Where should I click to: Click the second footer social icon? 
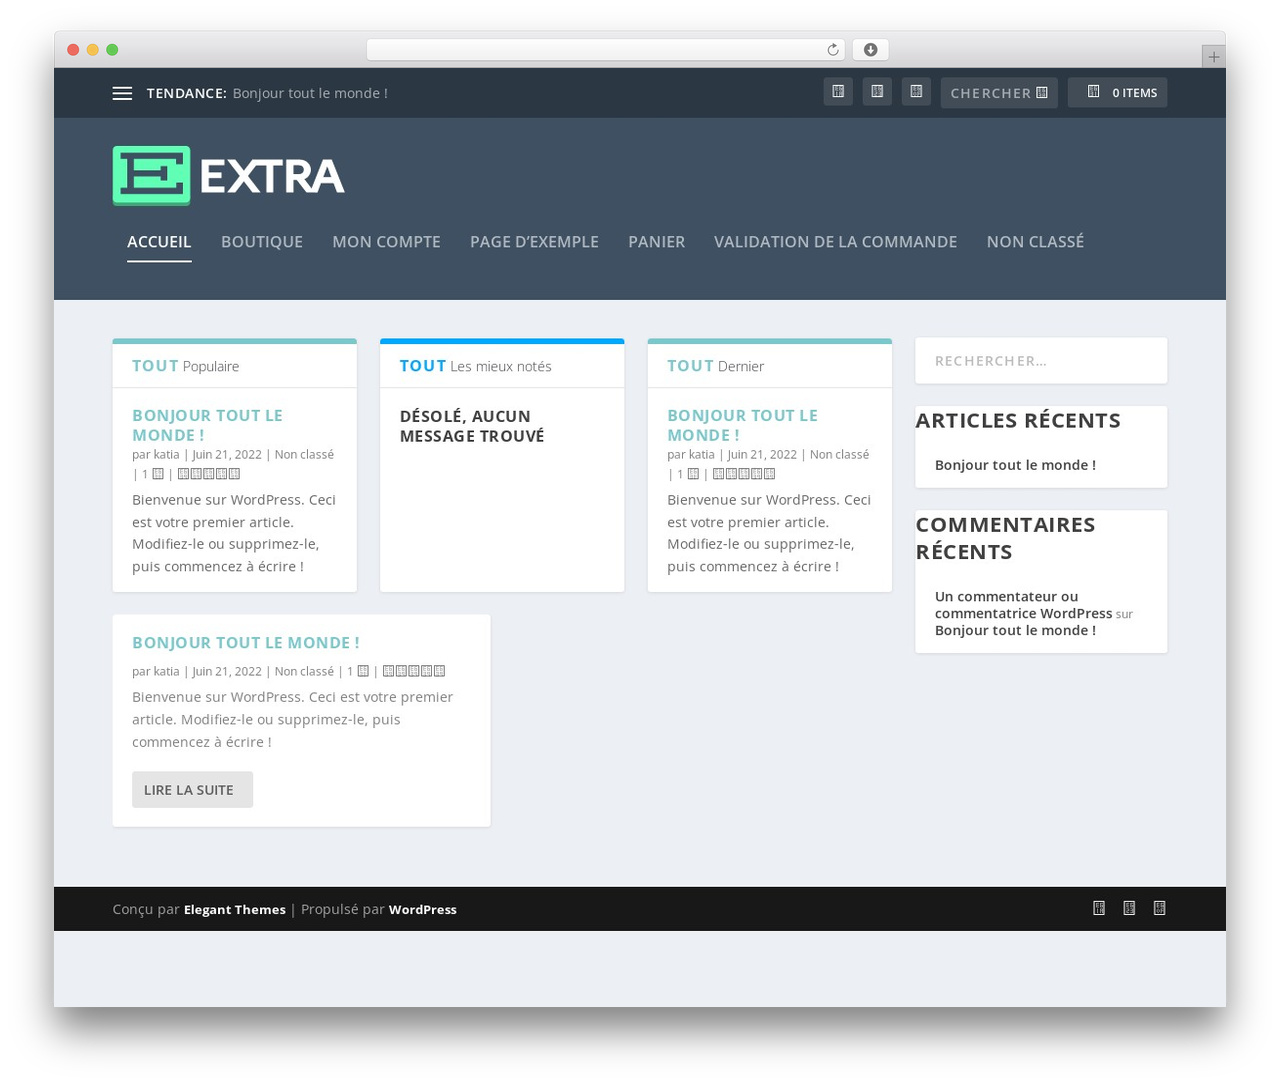[x=1129, y=908]
